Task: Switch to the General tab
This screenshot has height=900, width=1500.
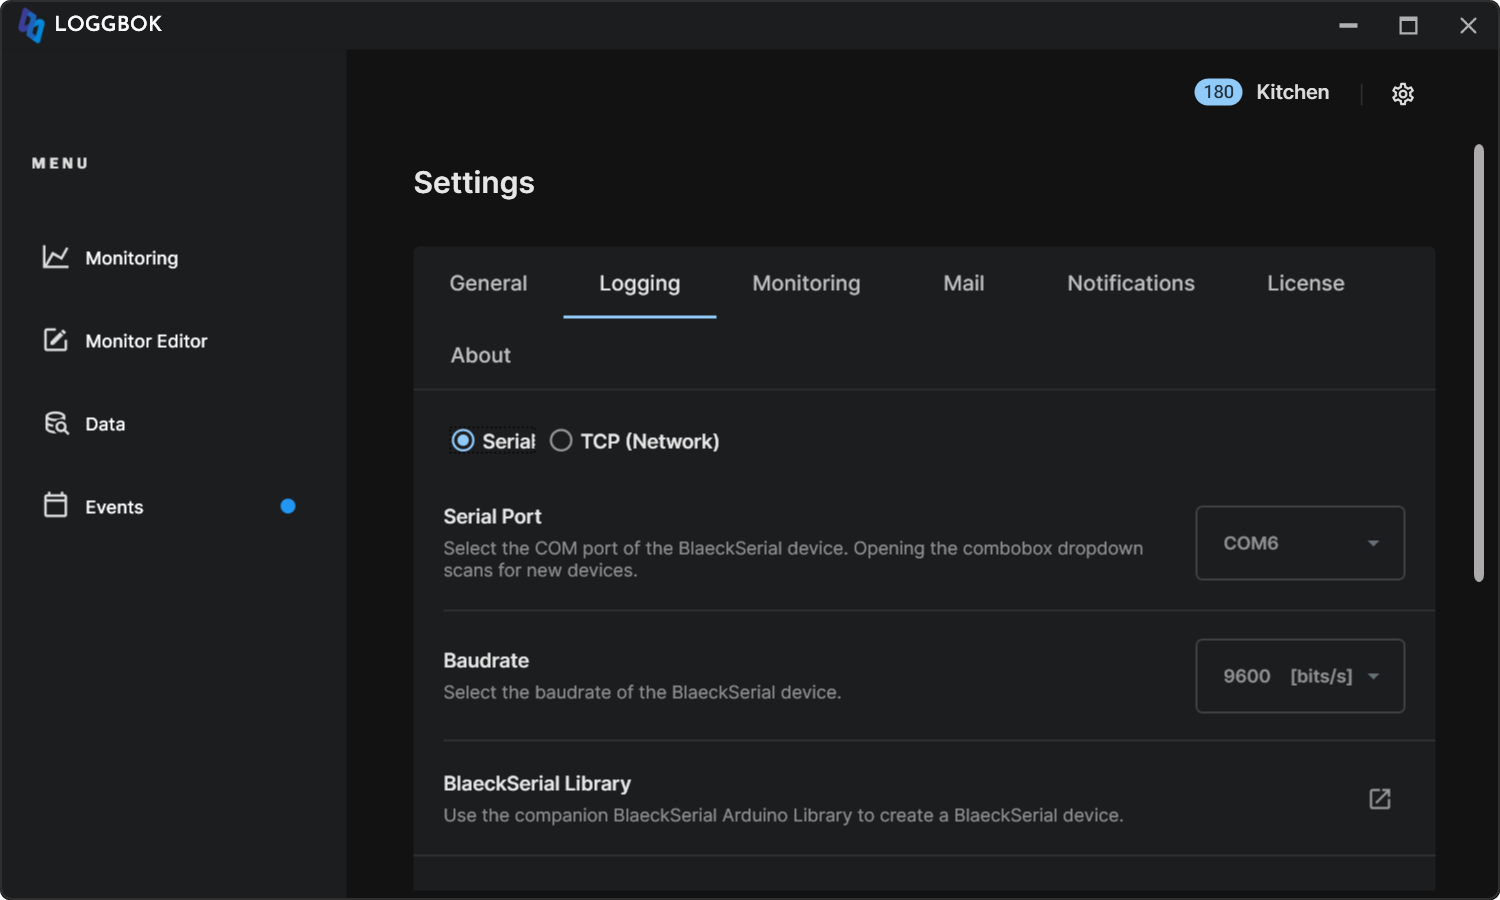Action: 488,283
